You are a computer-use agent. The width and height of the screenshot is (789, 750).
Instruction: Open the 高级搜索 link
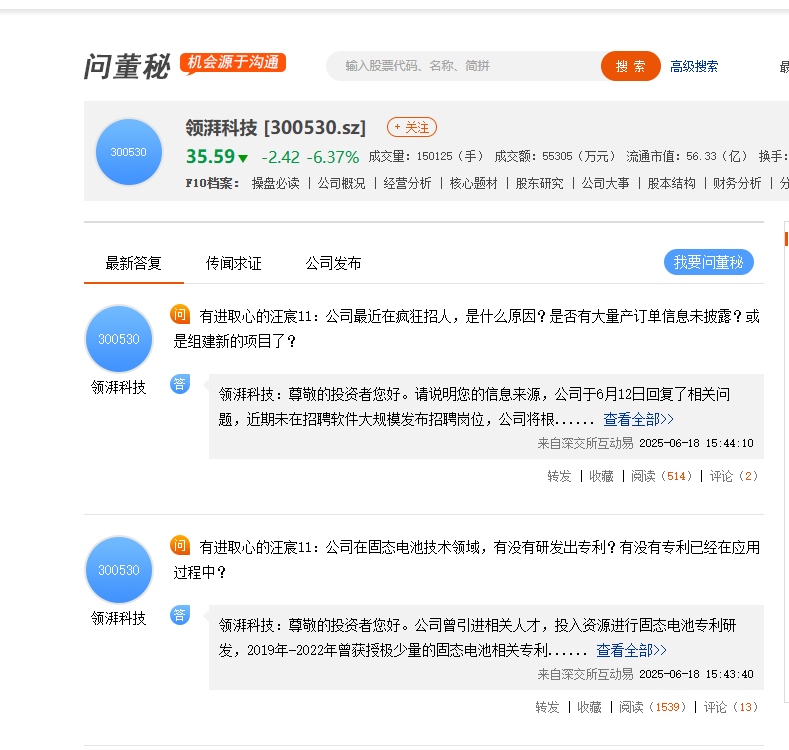pyautogui.click(x=694, y=66)
